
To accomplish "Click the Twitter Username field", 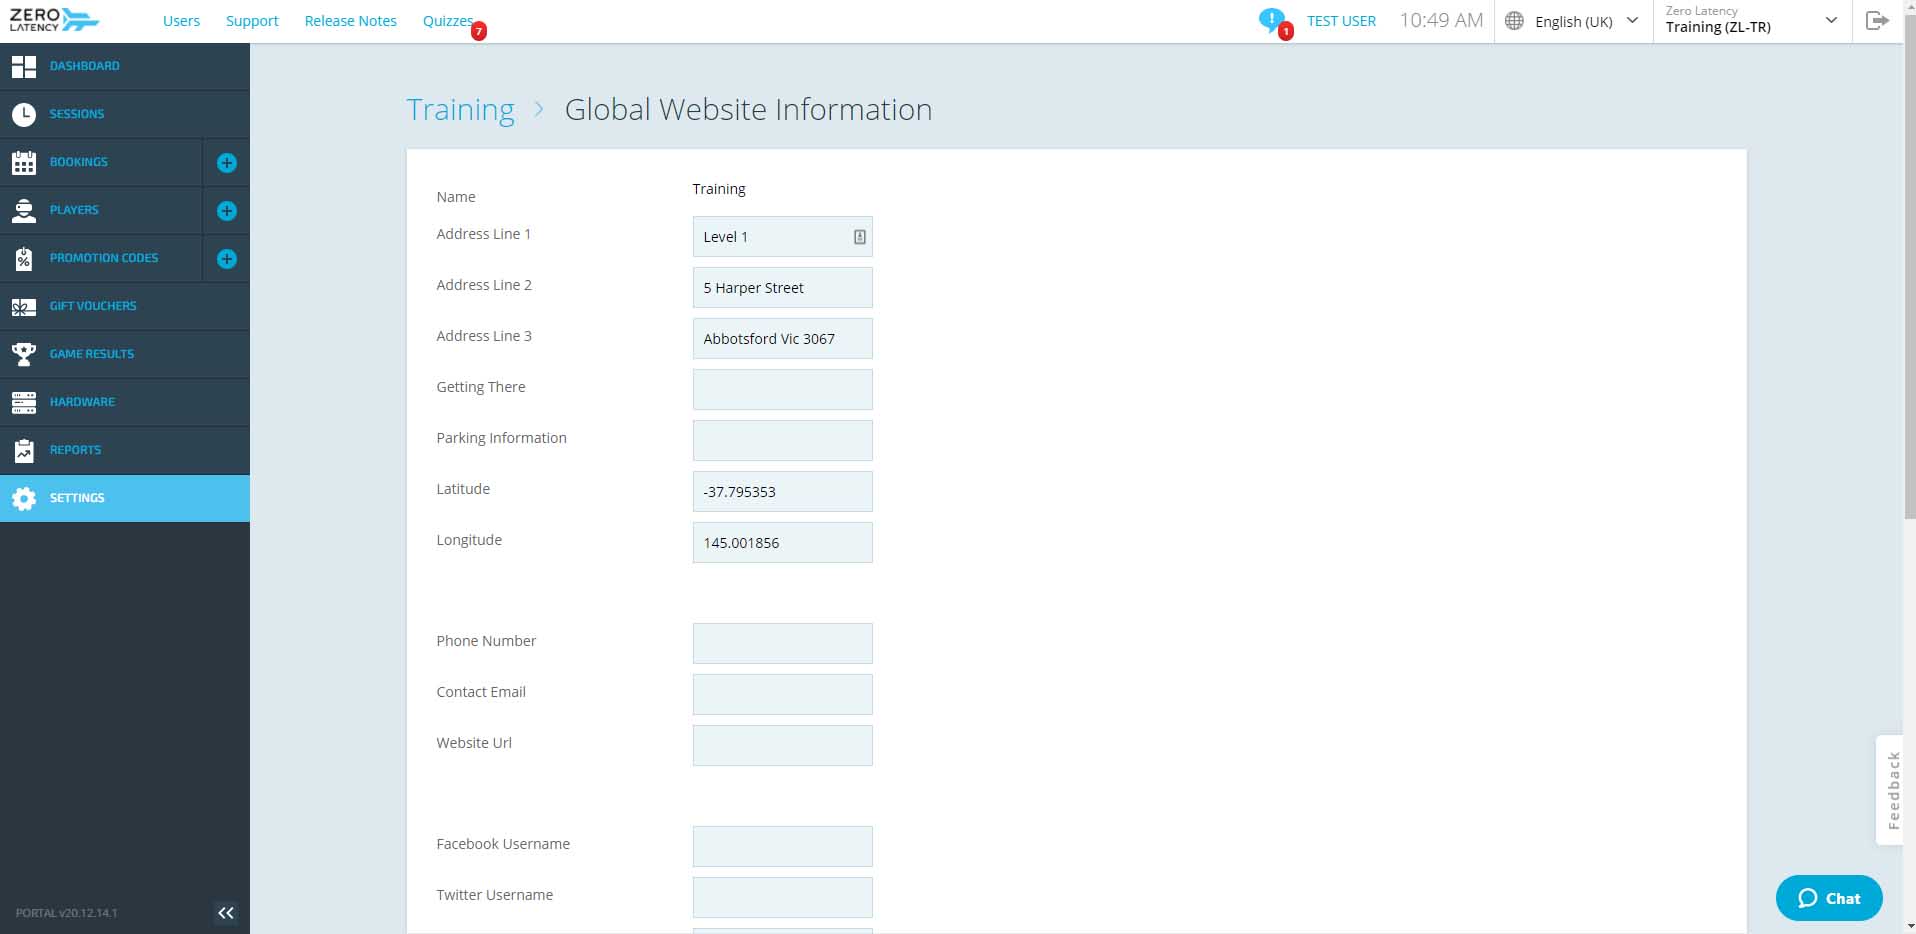I will click(782, 898).
